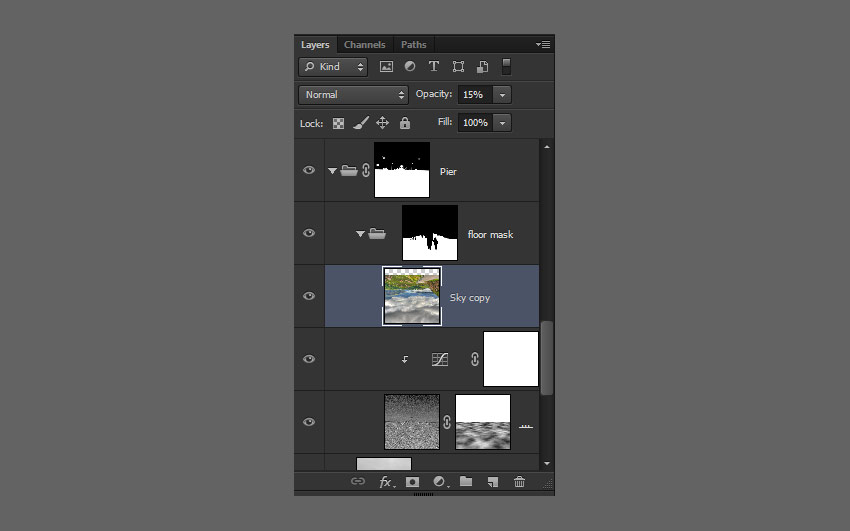Click the Pier group name

[x=448, y=172]
